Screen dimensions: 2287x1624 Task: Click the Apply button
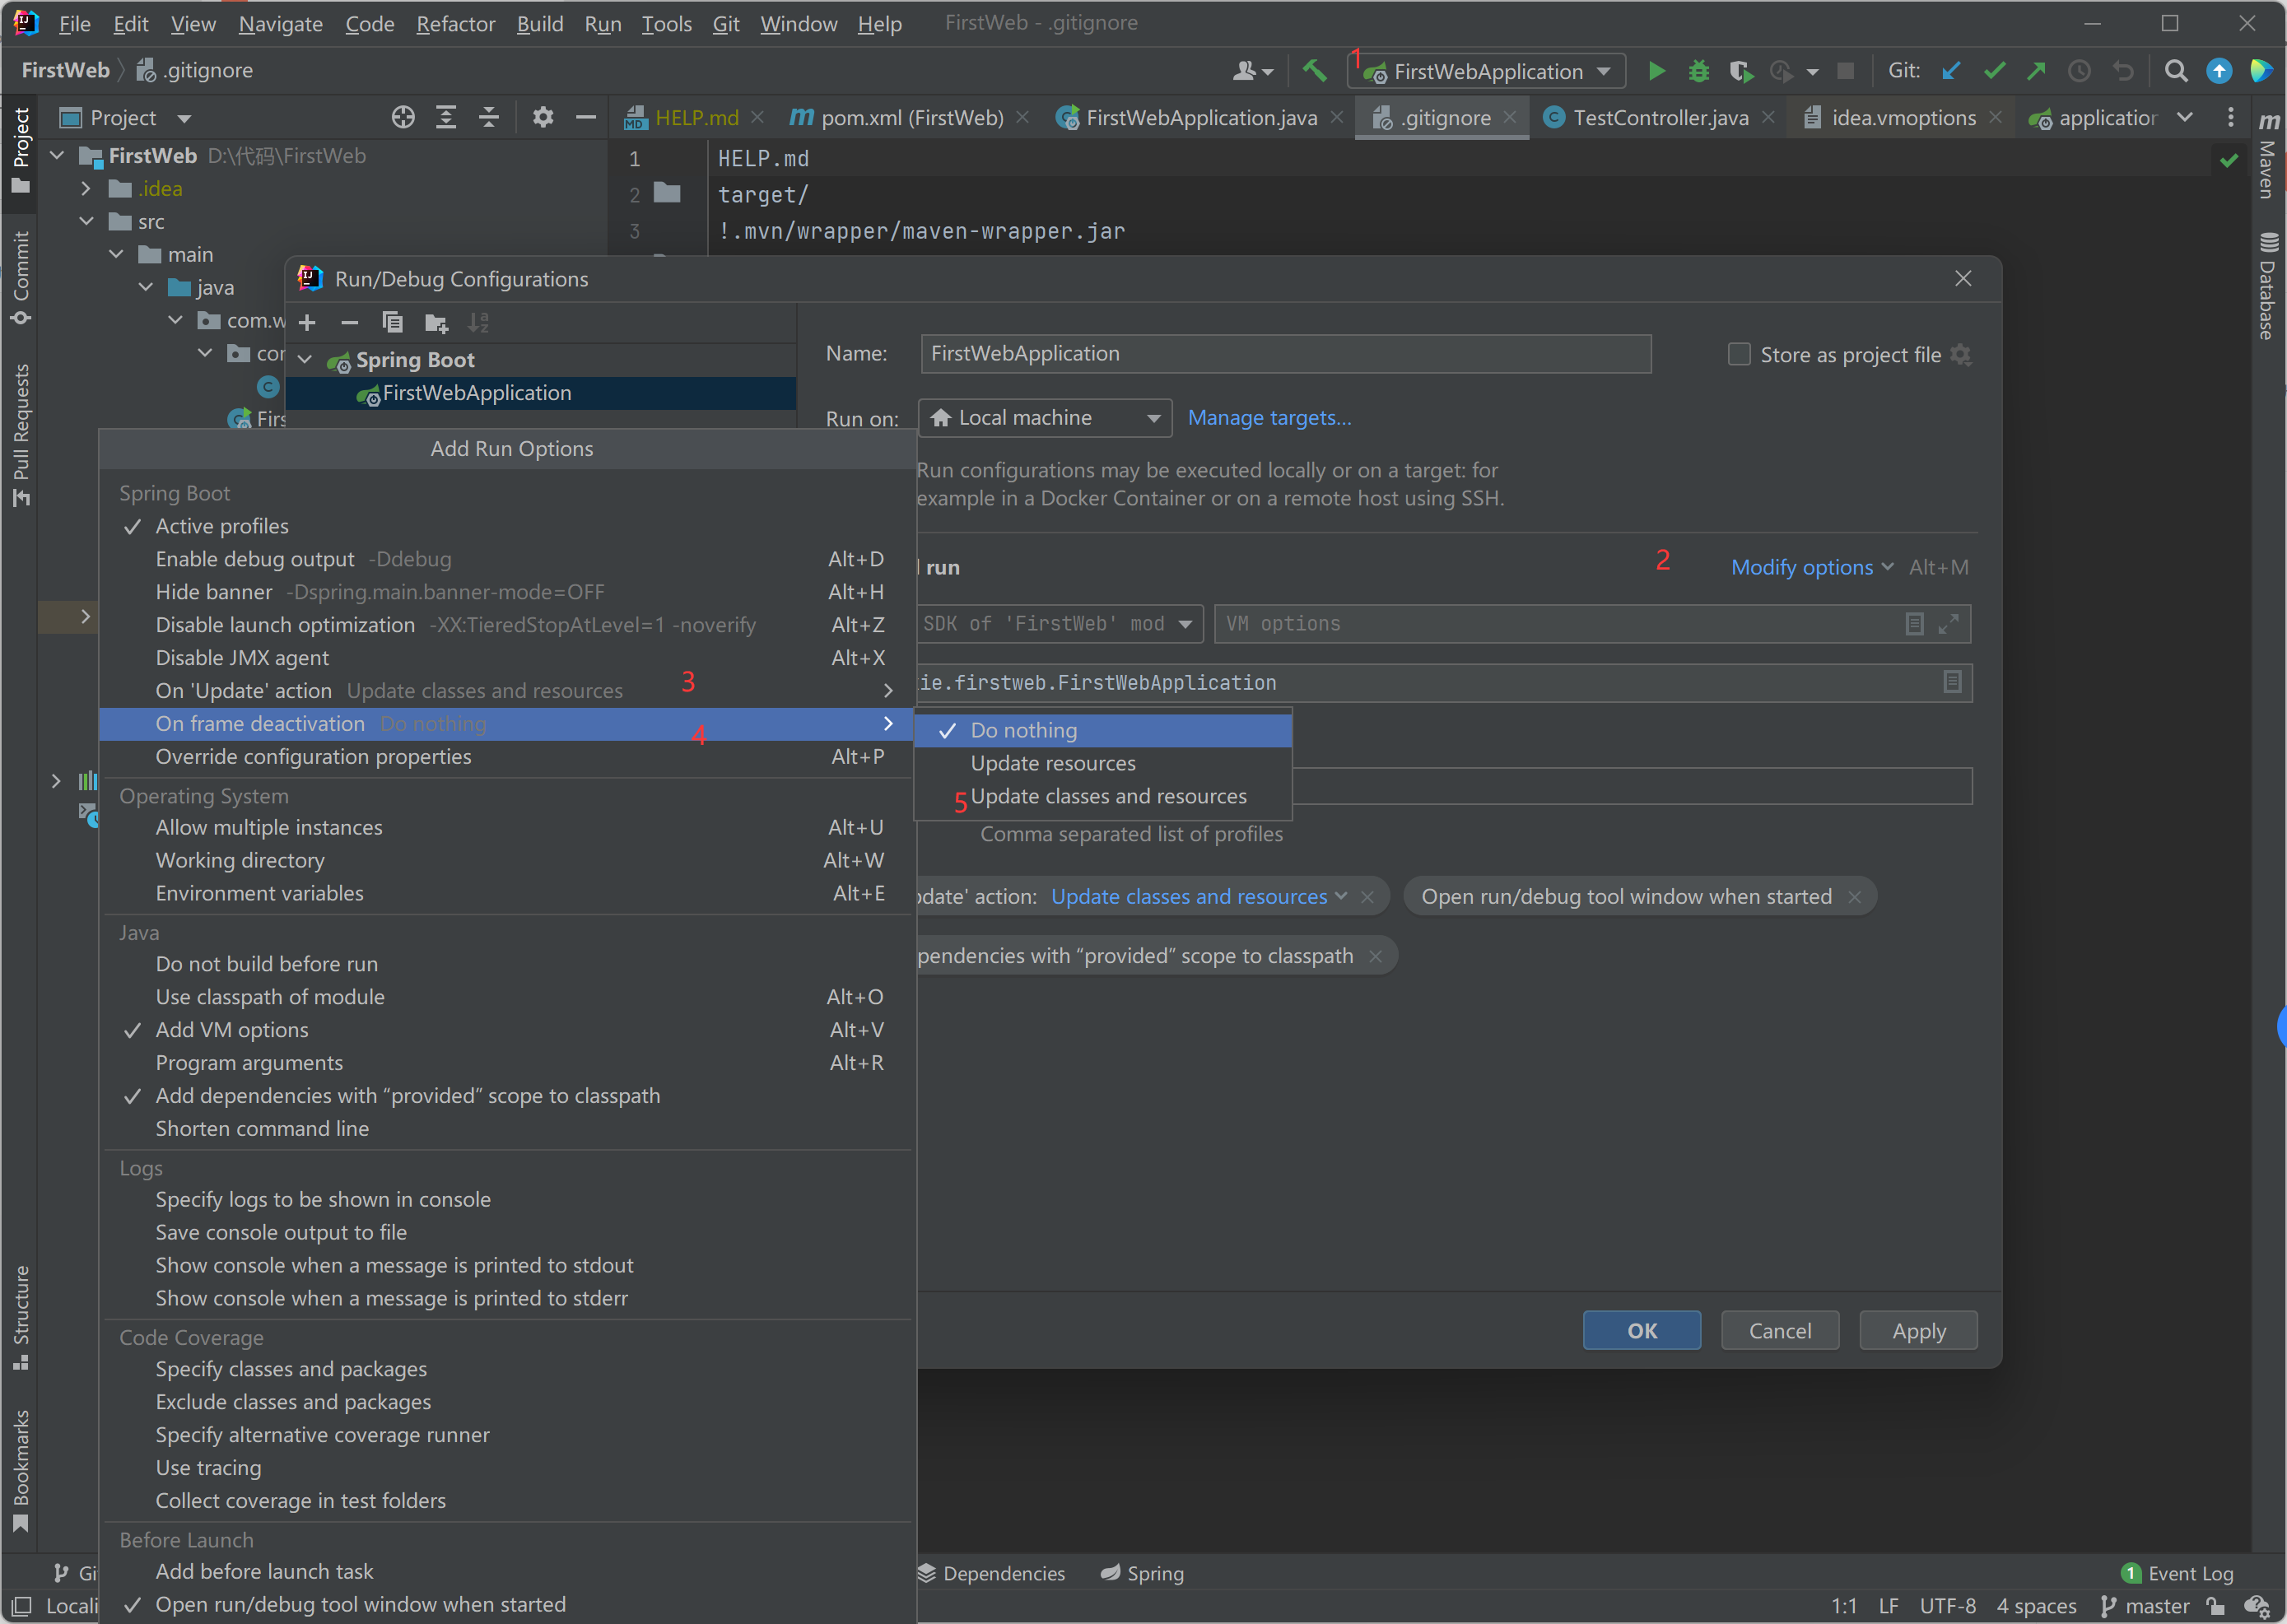[x=1918, y=1331]
